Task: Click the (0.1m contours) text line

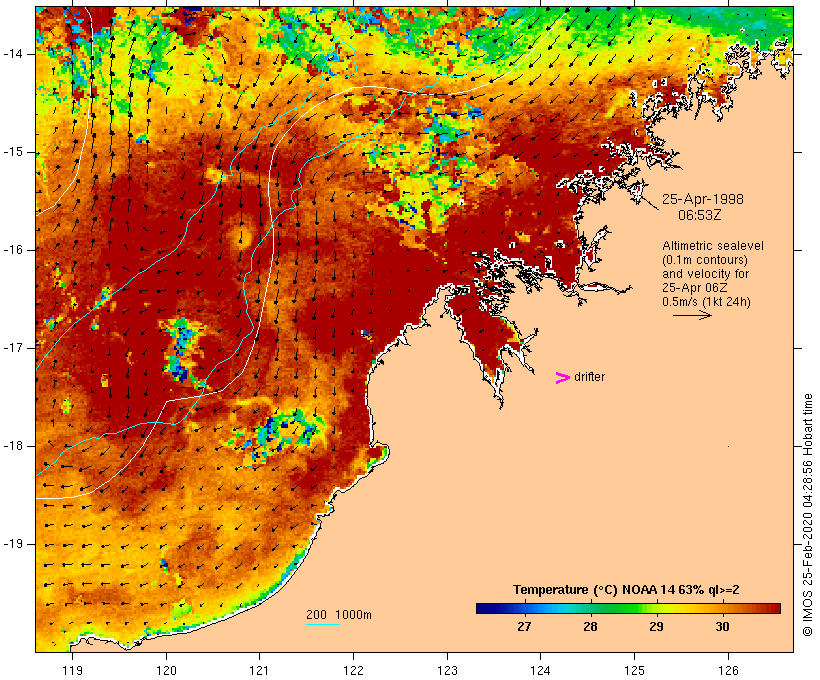Action: (x=705, y=260)
